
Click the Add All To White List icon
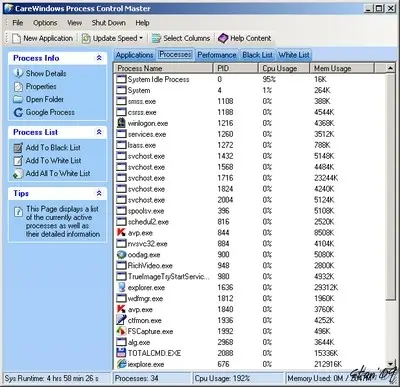pos(18,174)
